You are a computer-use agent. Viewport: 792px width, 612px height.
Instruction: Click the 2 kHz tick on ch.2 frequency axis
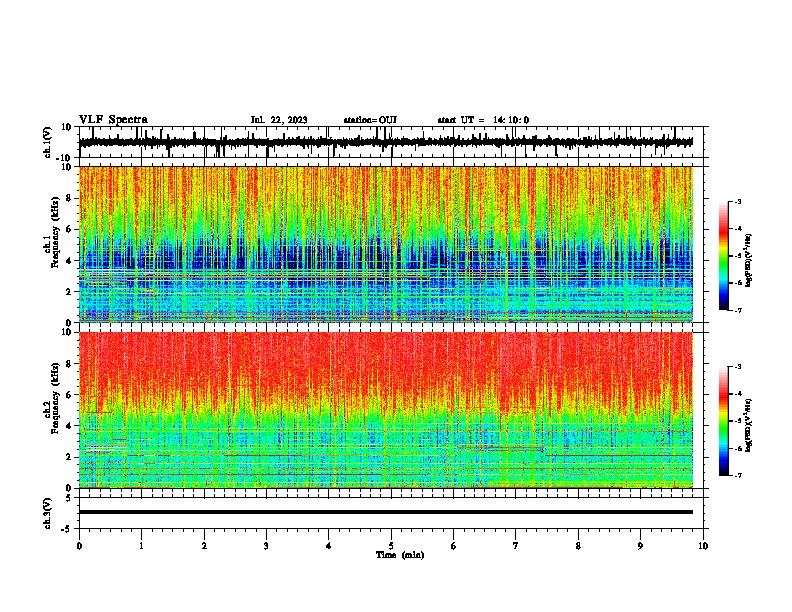coord(69,457)
